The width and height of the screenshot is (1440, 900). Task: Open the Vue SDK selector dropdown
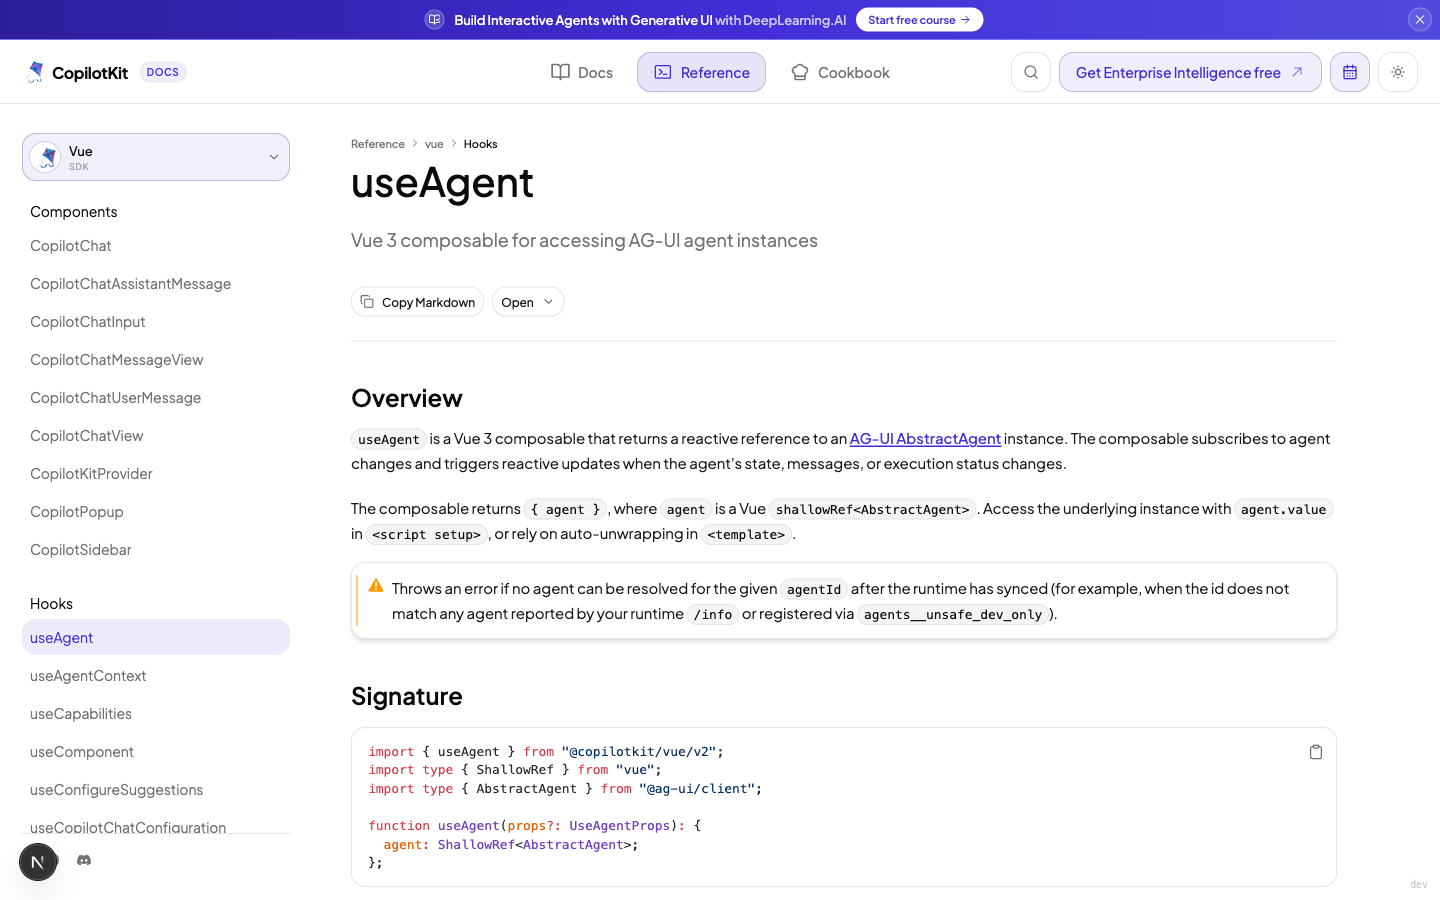point(156,157)
